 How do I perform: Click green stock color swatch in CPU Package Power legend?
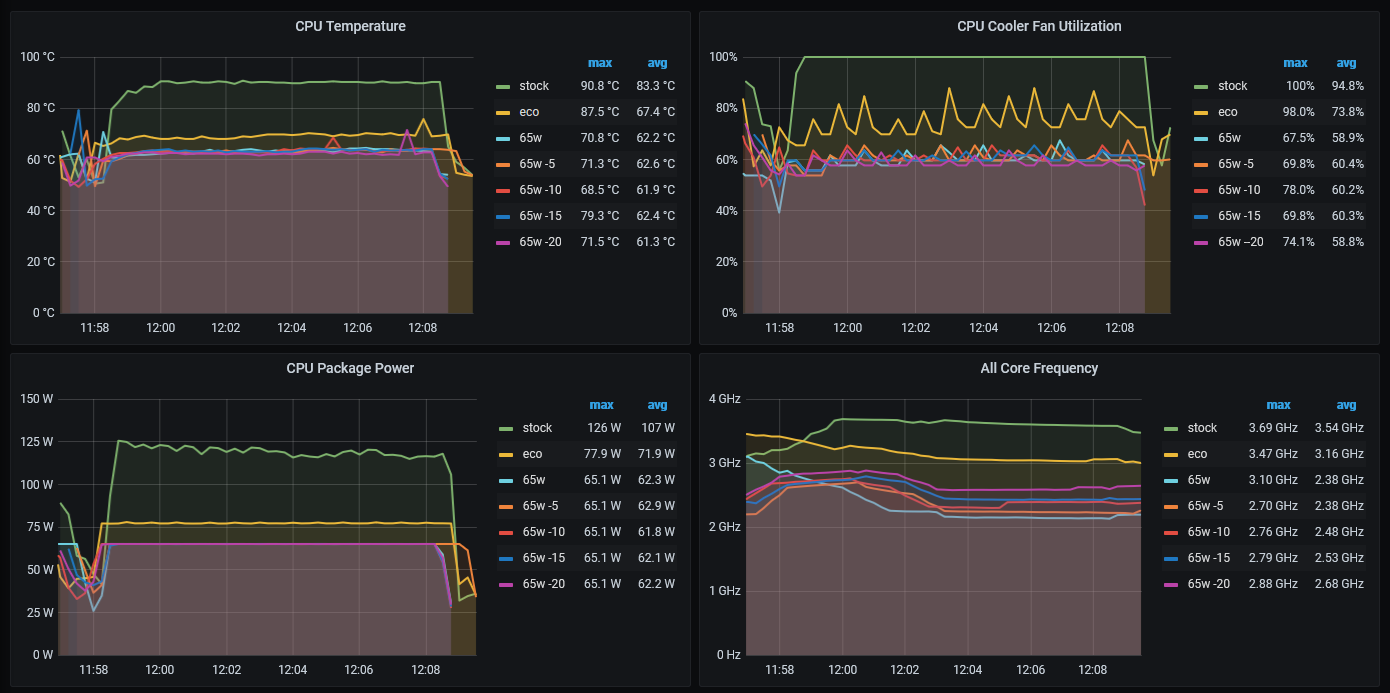[x=504, y=428]
